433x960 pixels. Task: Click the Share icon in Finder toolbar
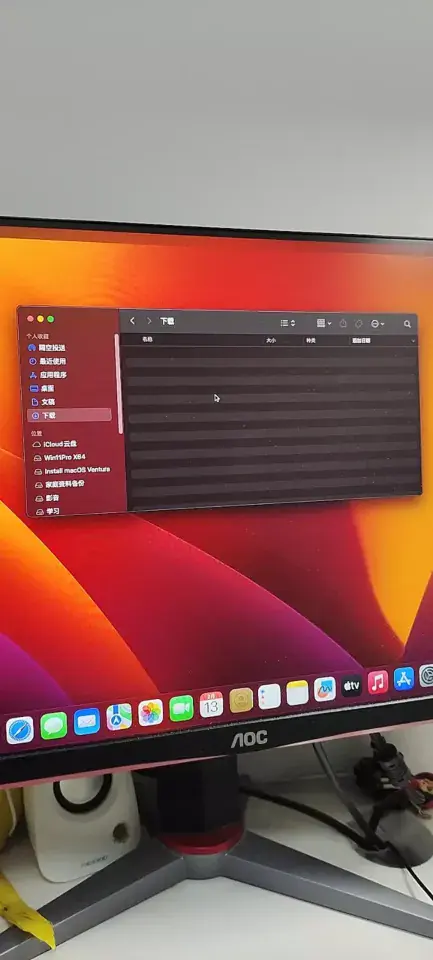point(344,323)
